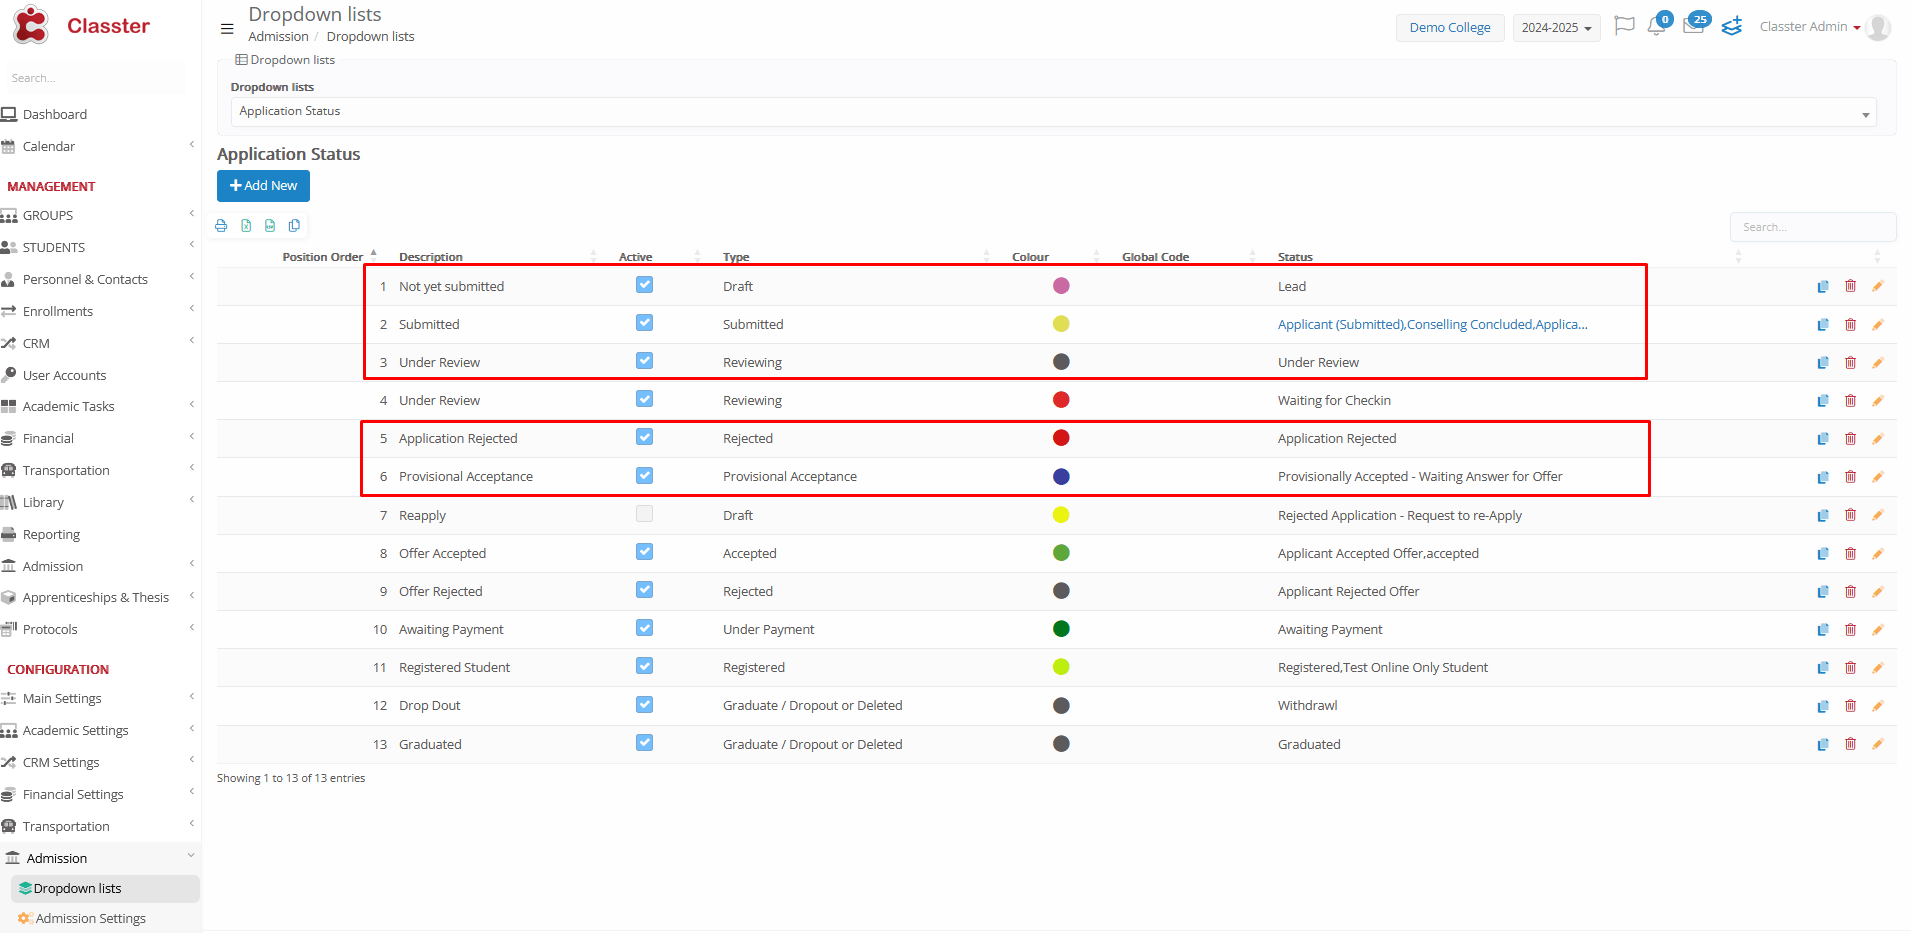Click the Add New button
The height and width of the screenshot is (933, 1911).
(x=263, y=186)
